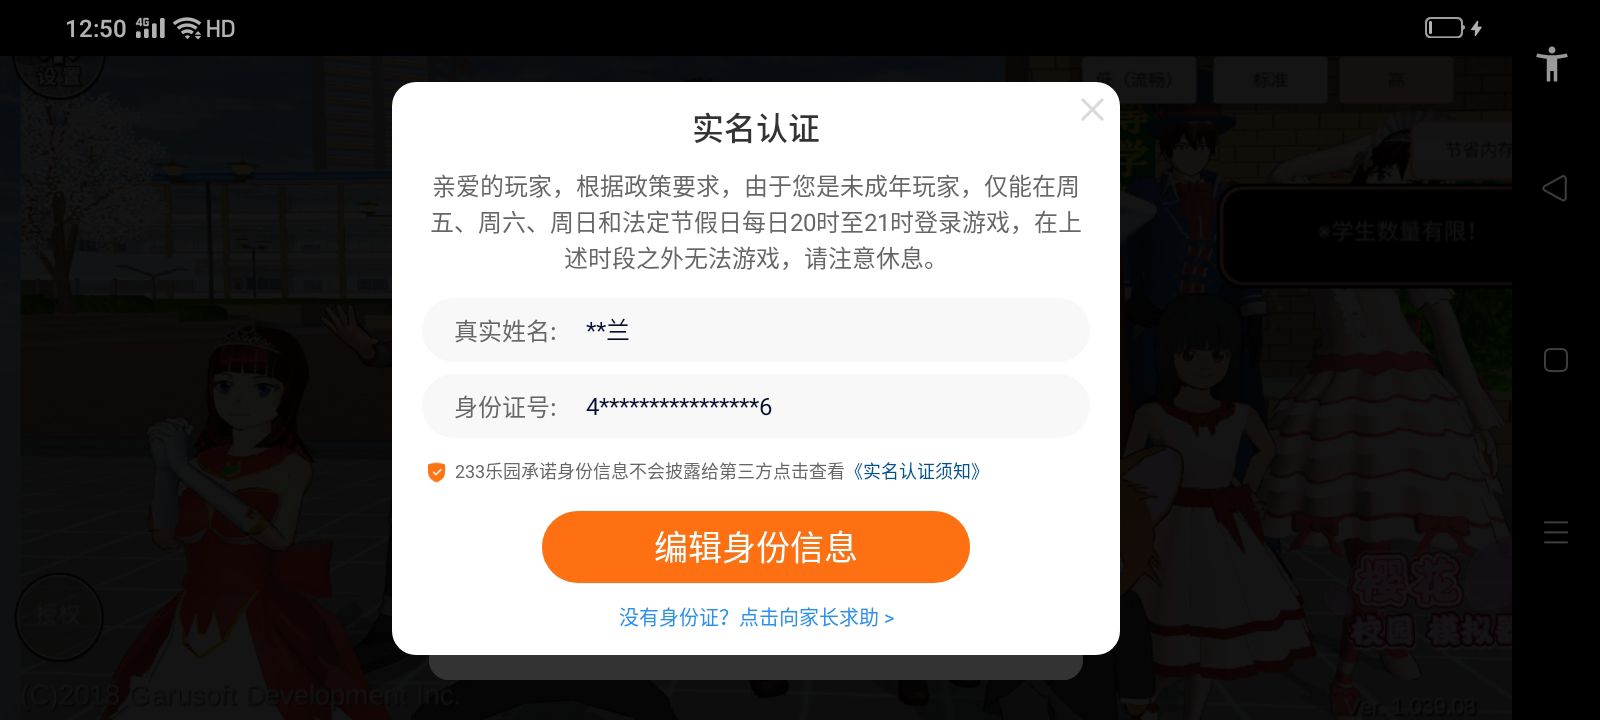Click 没有身份证？点击向家长求助 link

[x=756, y=618]
